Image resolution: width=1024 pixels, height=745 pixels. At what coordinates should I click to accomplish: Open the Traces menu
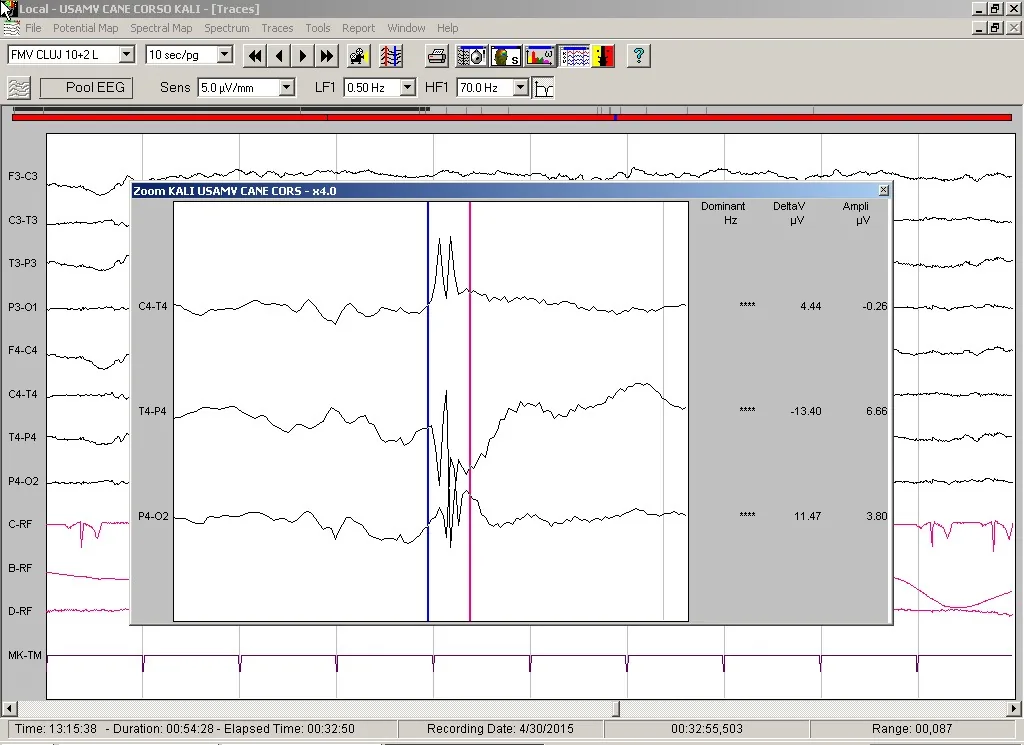pyautogui.click(x=277, y=28)
